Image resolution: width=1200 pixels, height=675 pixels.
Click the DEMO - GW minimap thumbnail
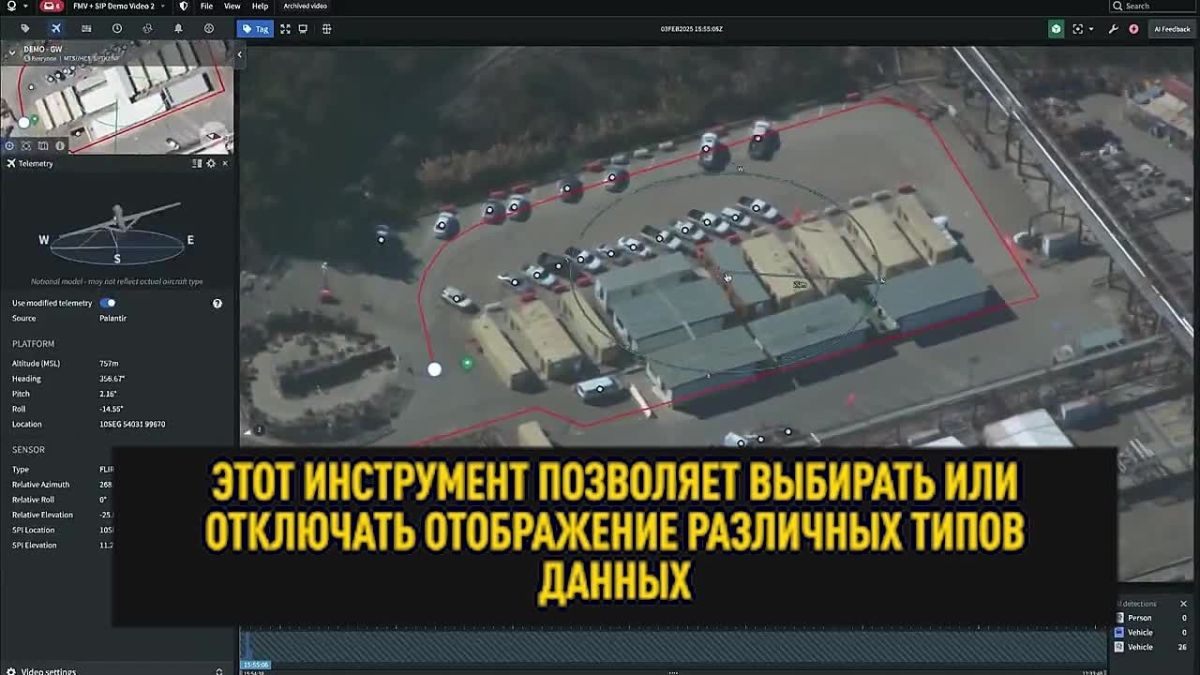117,96
